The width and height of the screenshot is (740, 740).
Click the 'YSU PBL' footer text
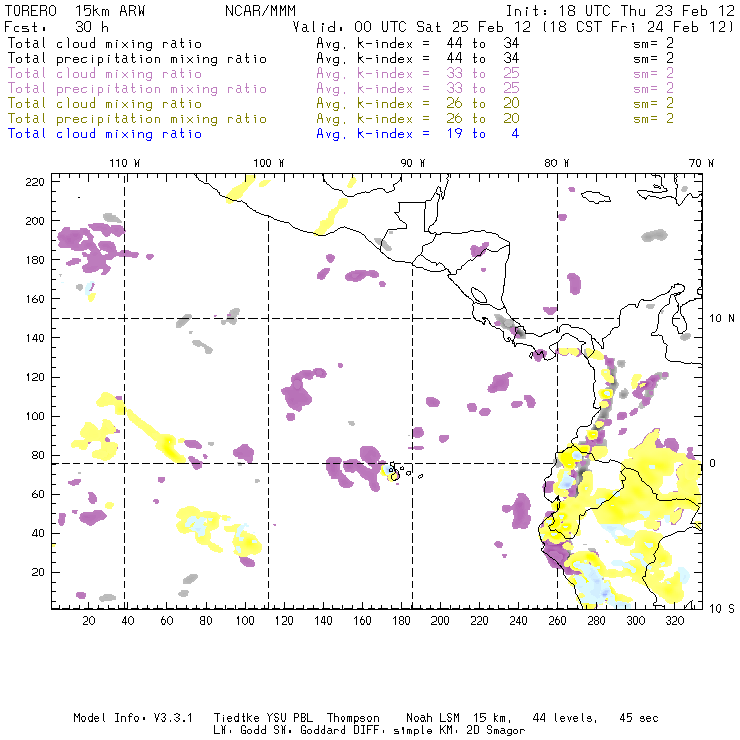pos(289,718)
